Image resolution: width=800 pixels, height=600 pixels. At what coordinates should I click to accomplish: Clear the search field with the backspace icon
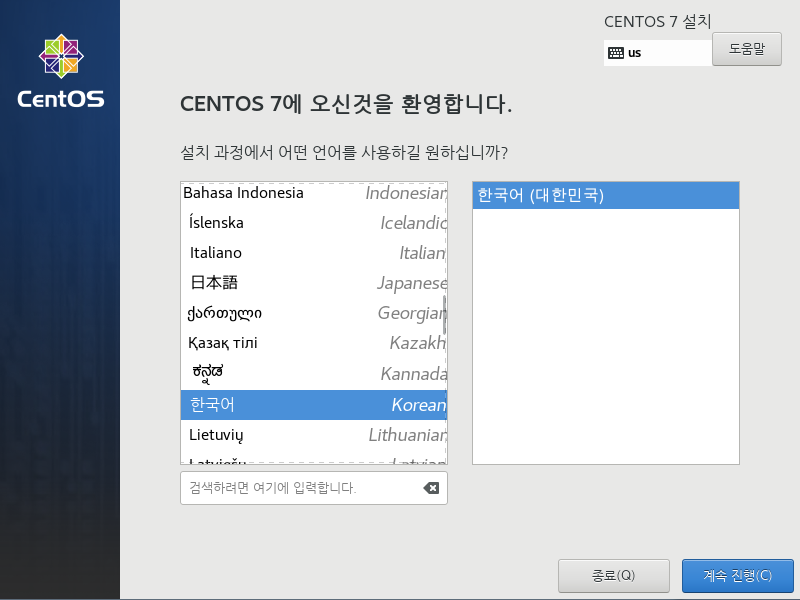click(x=431, y=488)
